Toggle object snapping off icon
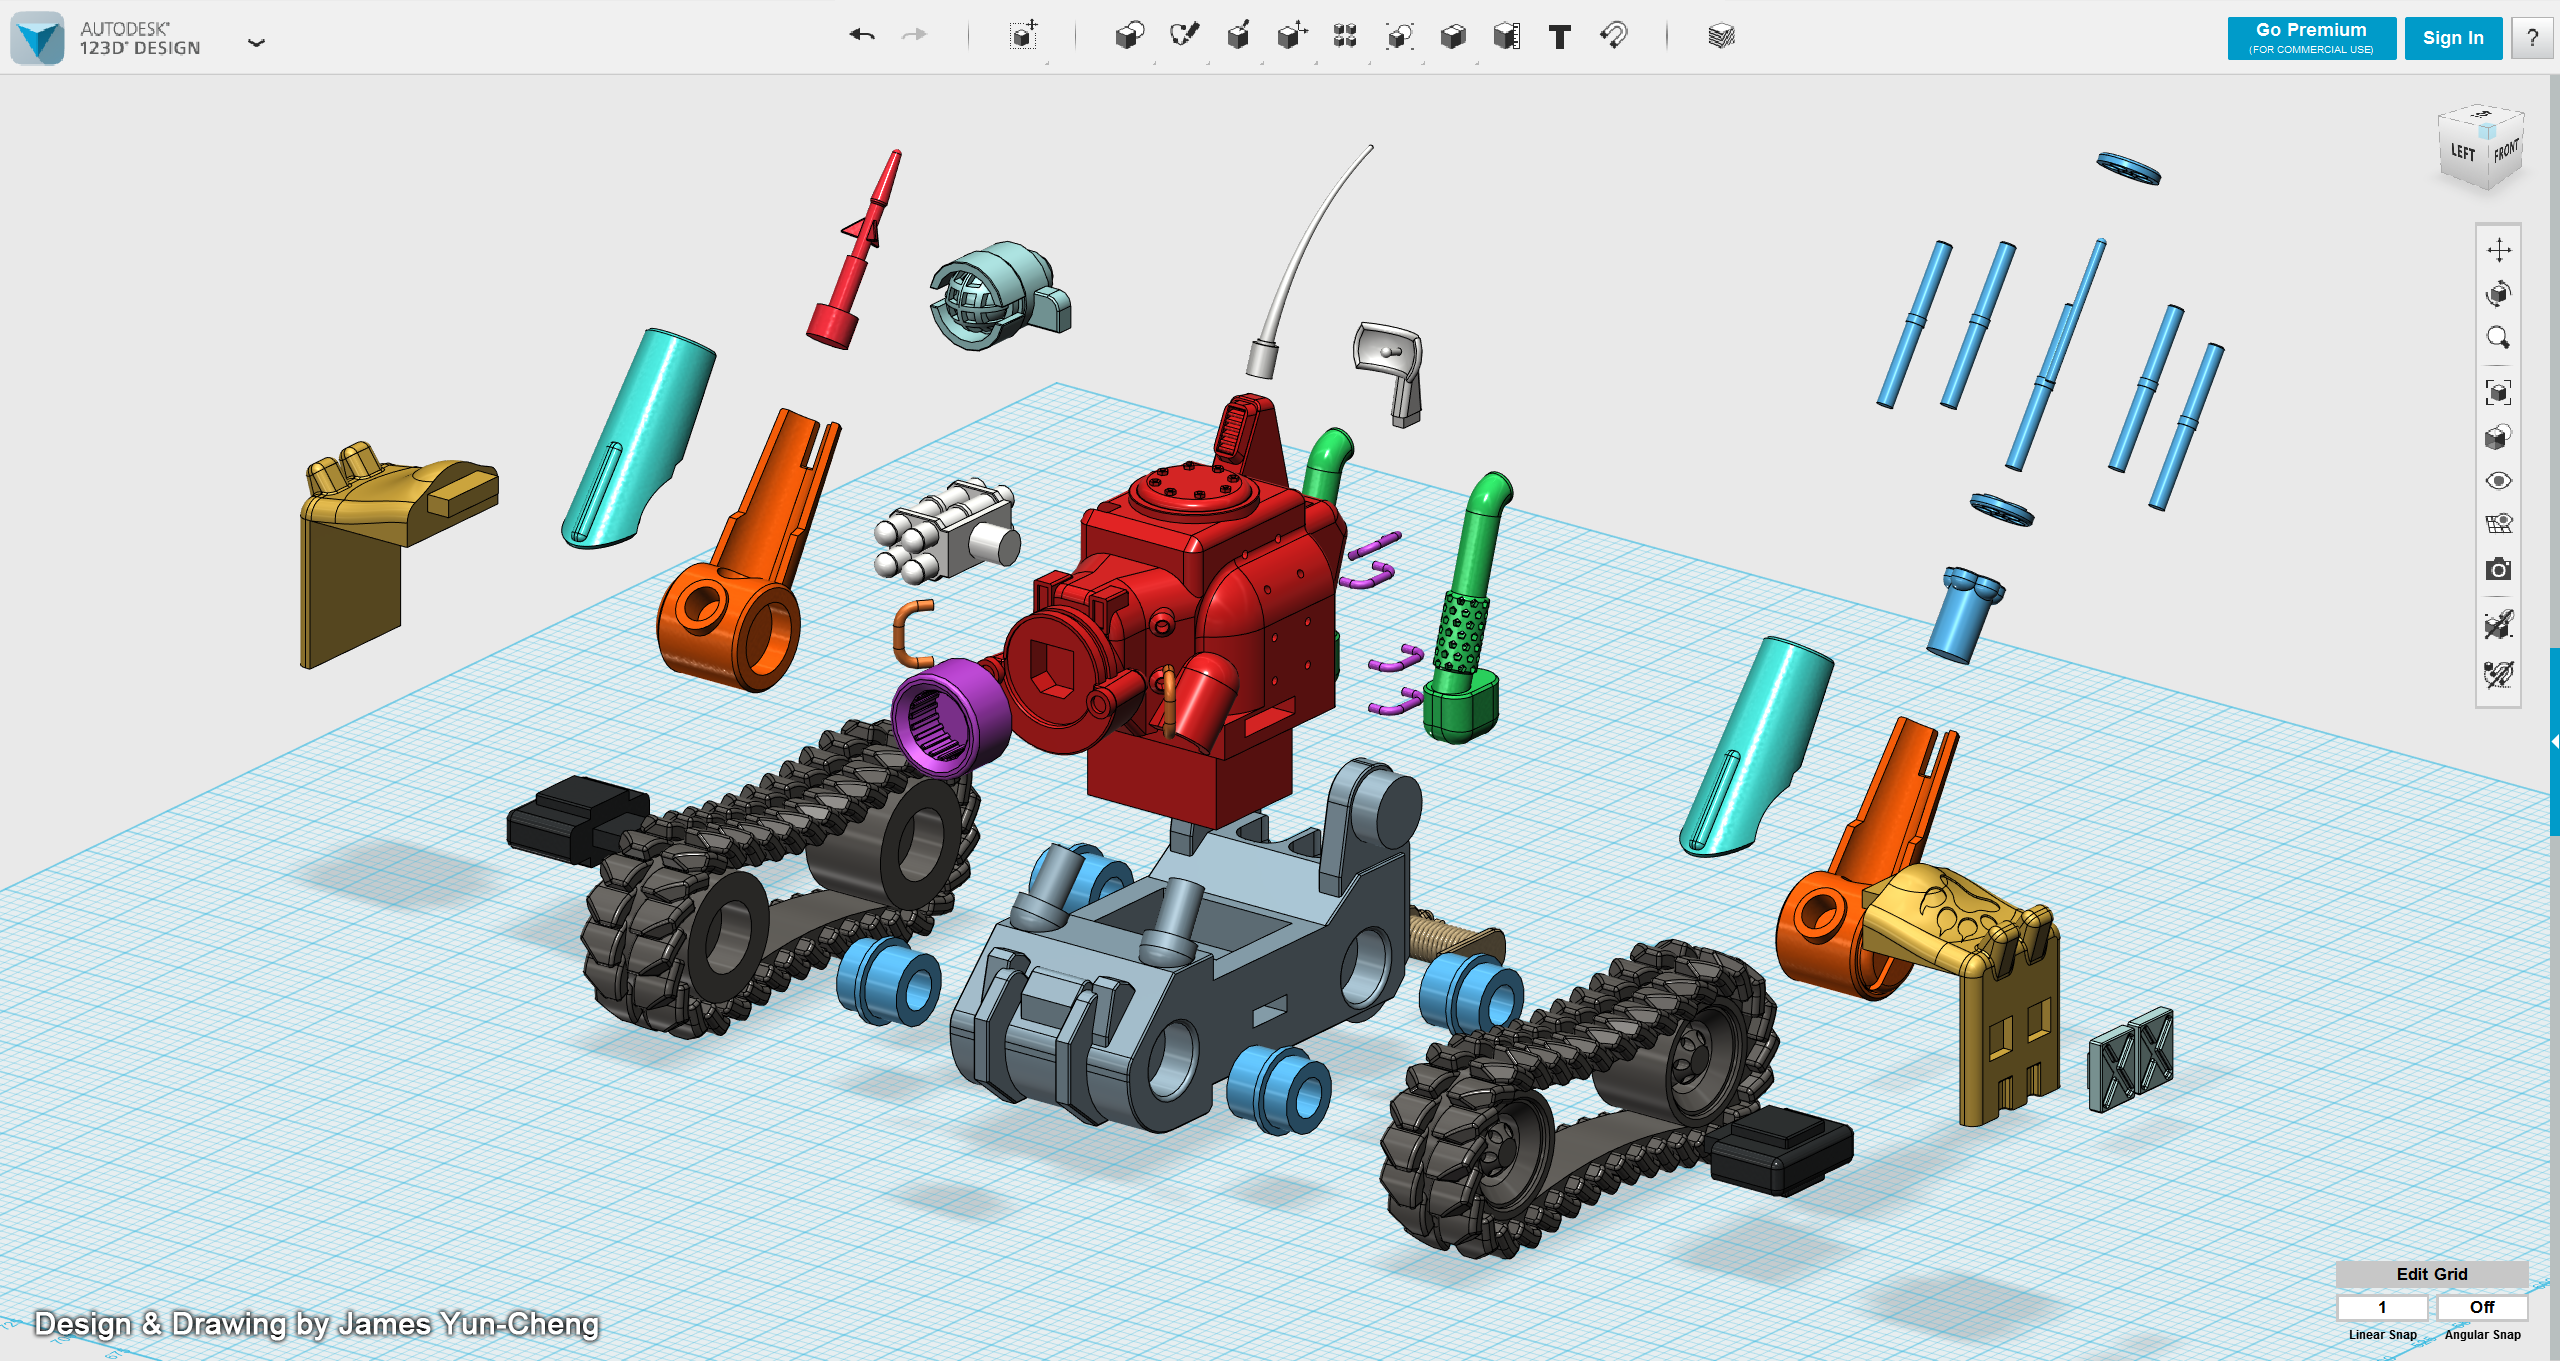 point(2498,626)
